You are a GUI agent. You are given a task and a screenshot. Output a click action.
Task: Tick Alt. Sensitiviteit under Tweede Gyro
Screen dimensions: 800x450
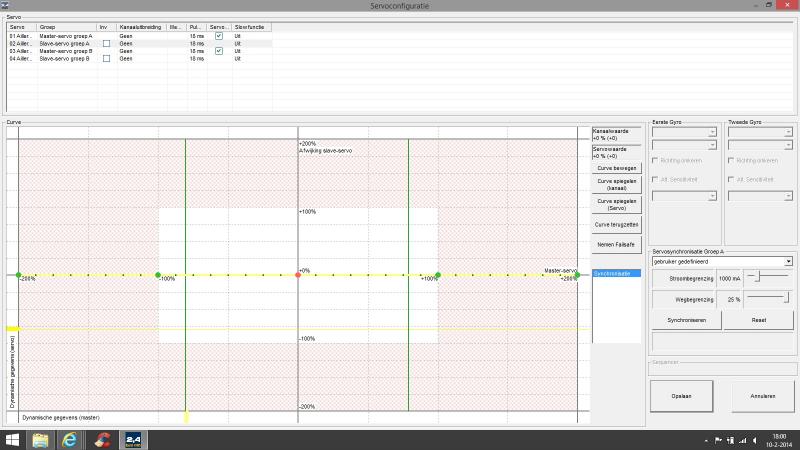click(x=731, y=179)
